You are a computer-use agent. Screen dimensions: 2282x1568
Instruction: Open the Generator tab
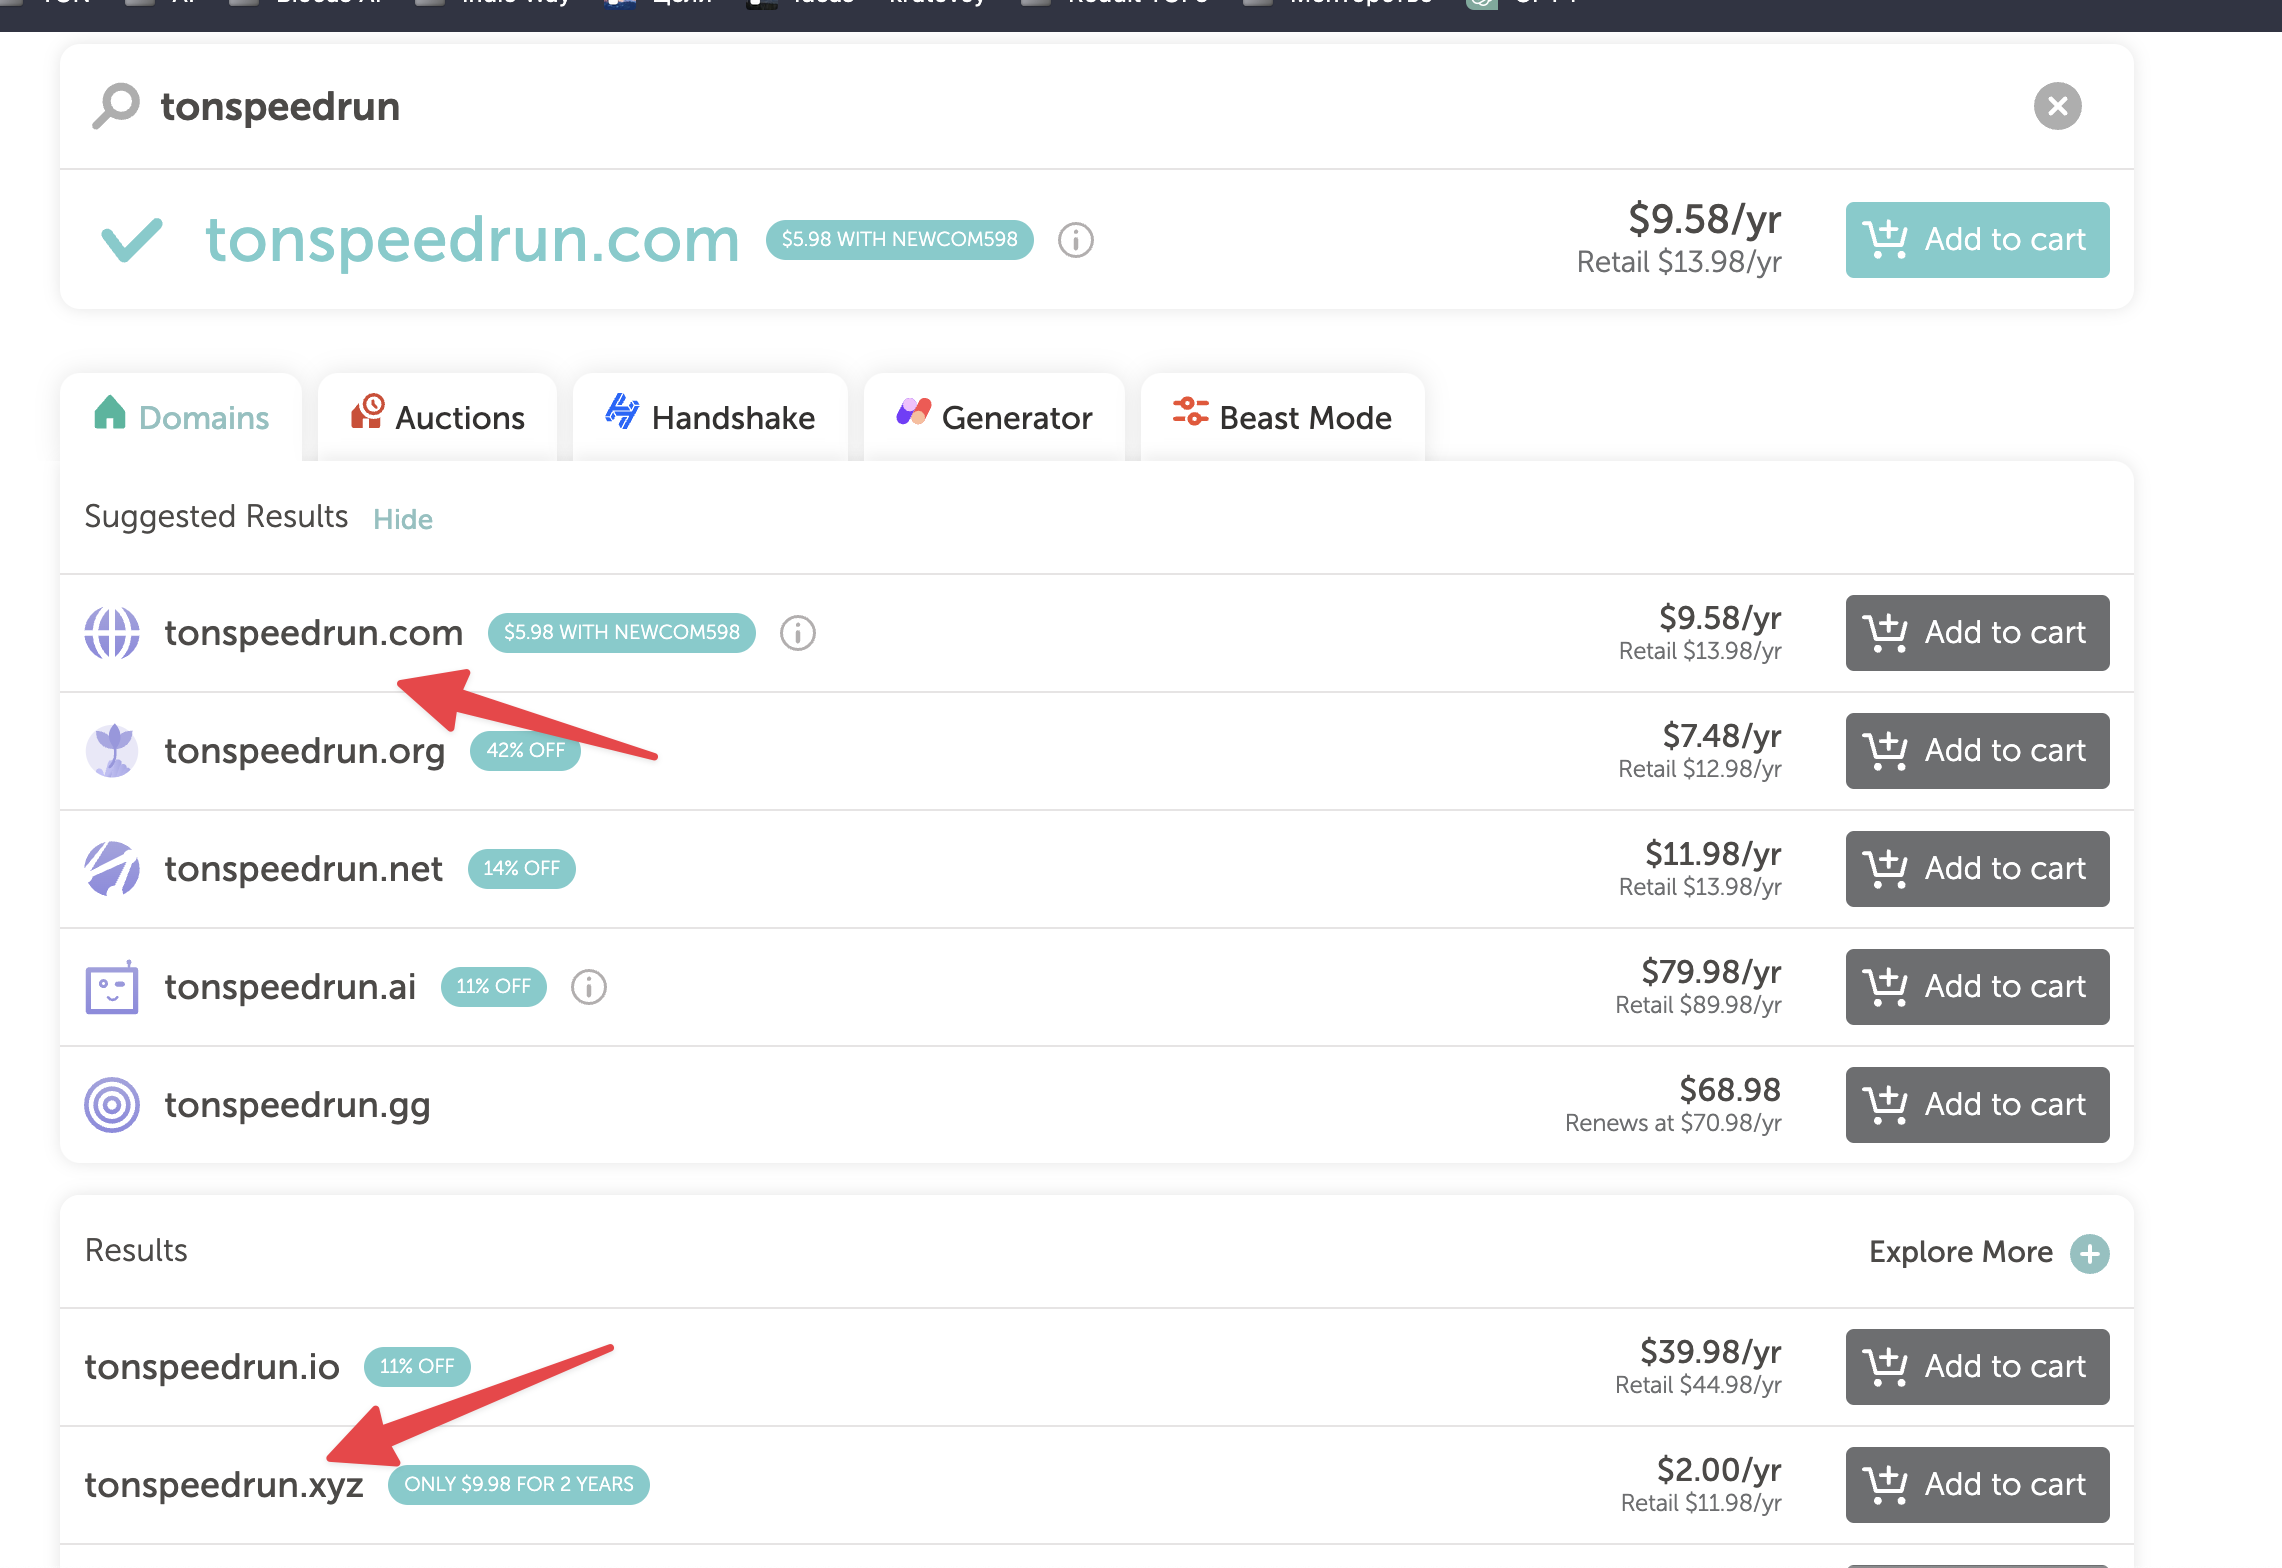[993, 416]
